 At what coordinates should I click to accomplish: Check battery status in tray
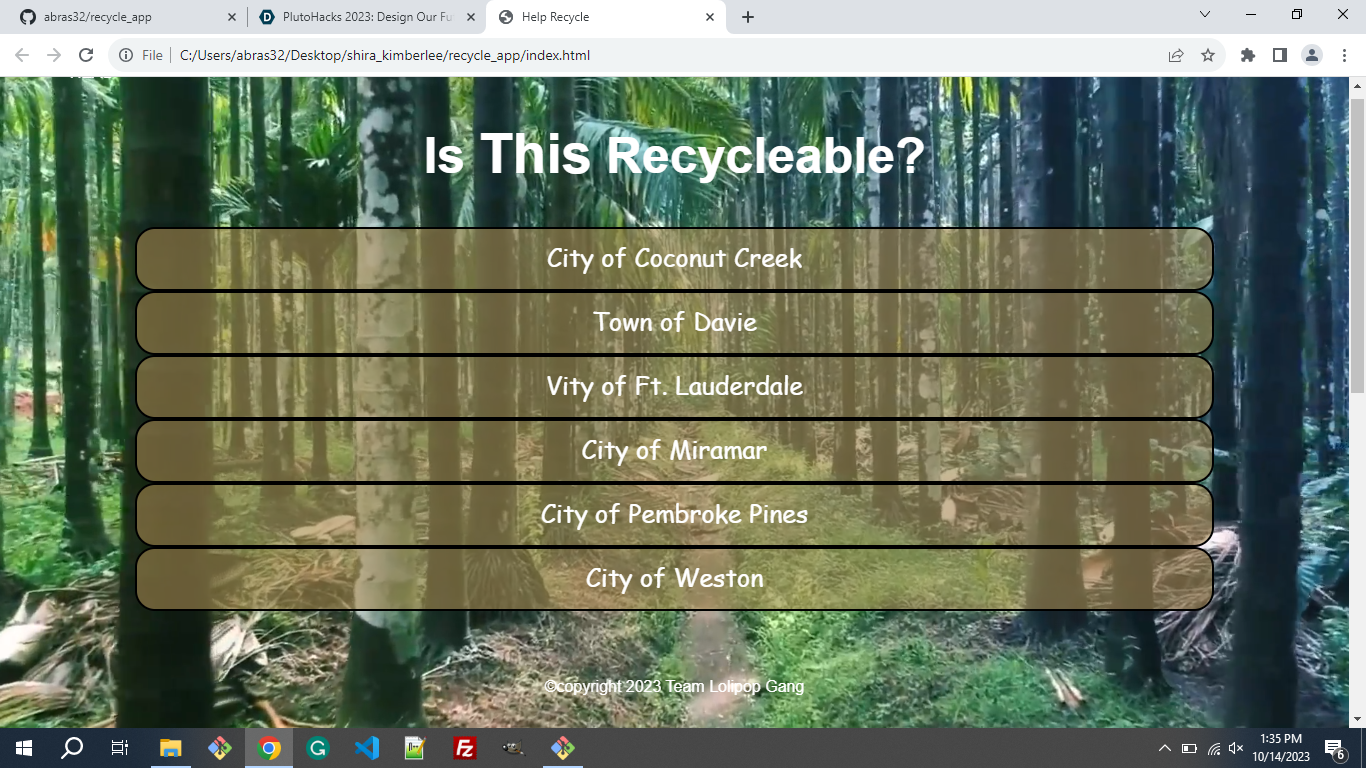(x=1189, y=748)
